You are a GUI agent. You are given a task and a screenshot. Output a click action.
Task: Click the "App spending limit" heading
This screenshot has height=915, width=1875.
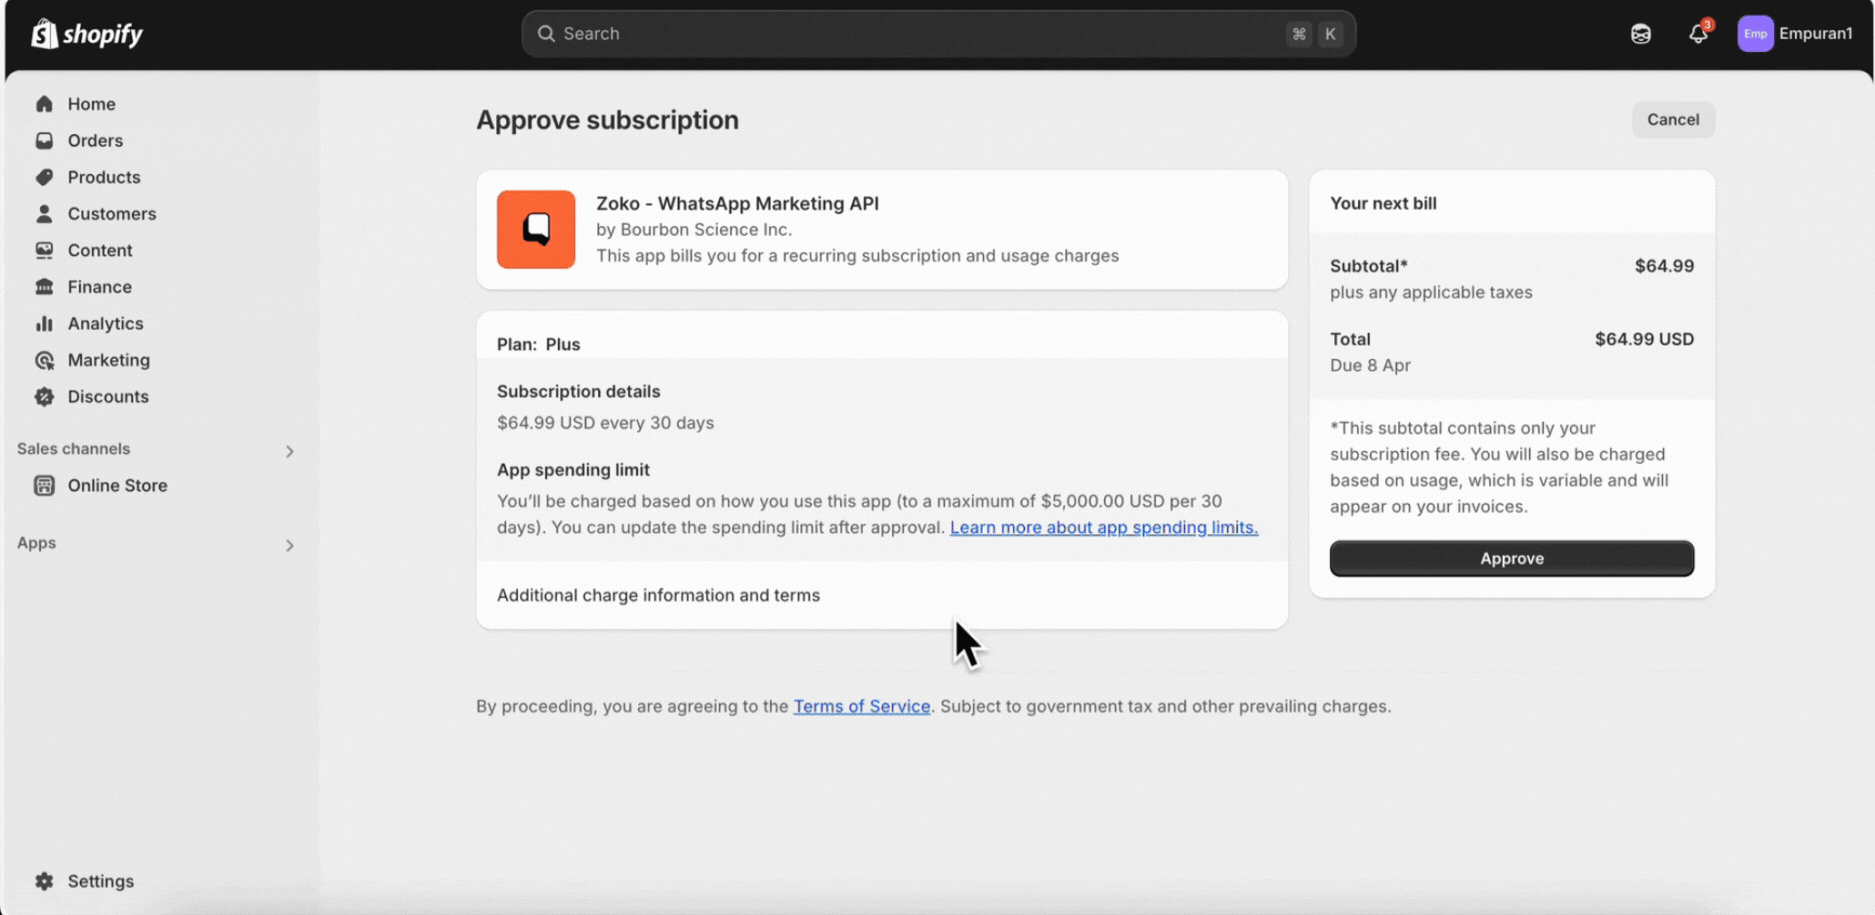click(573, 470)
